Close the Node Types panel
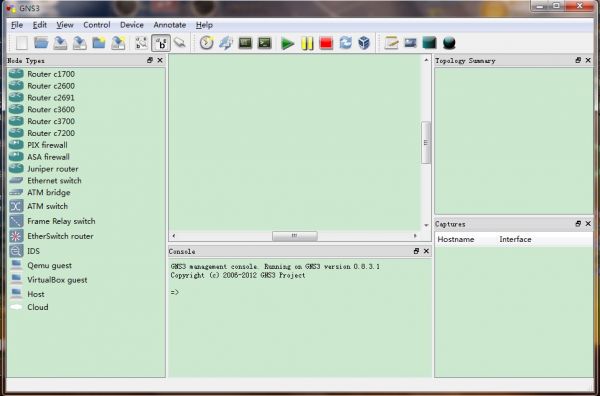This screenshot has height=396, width=600. coord(160,60)
